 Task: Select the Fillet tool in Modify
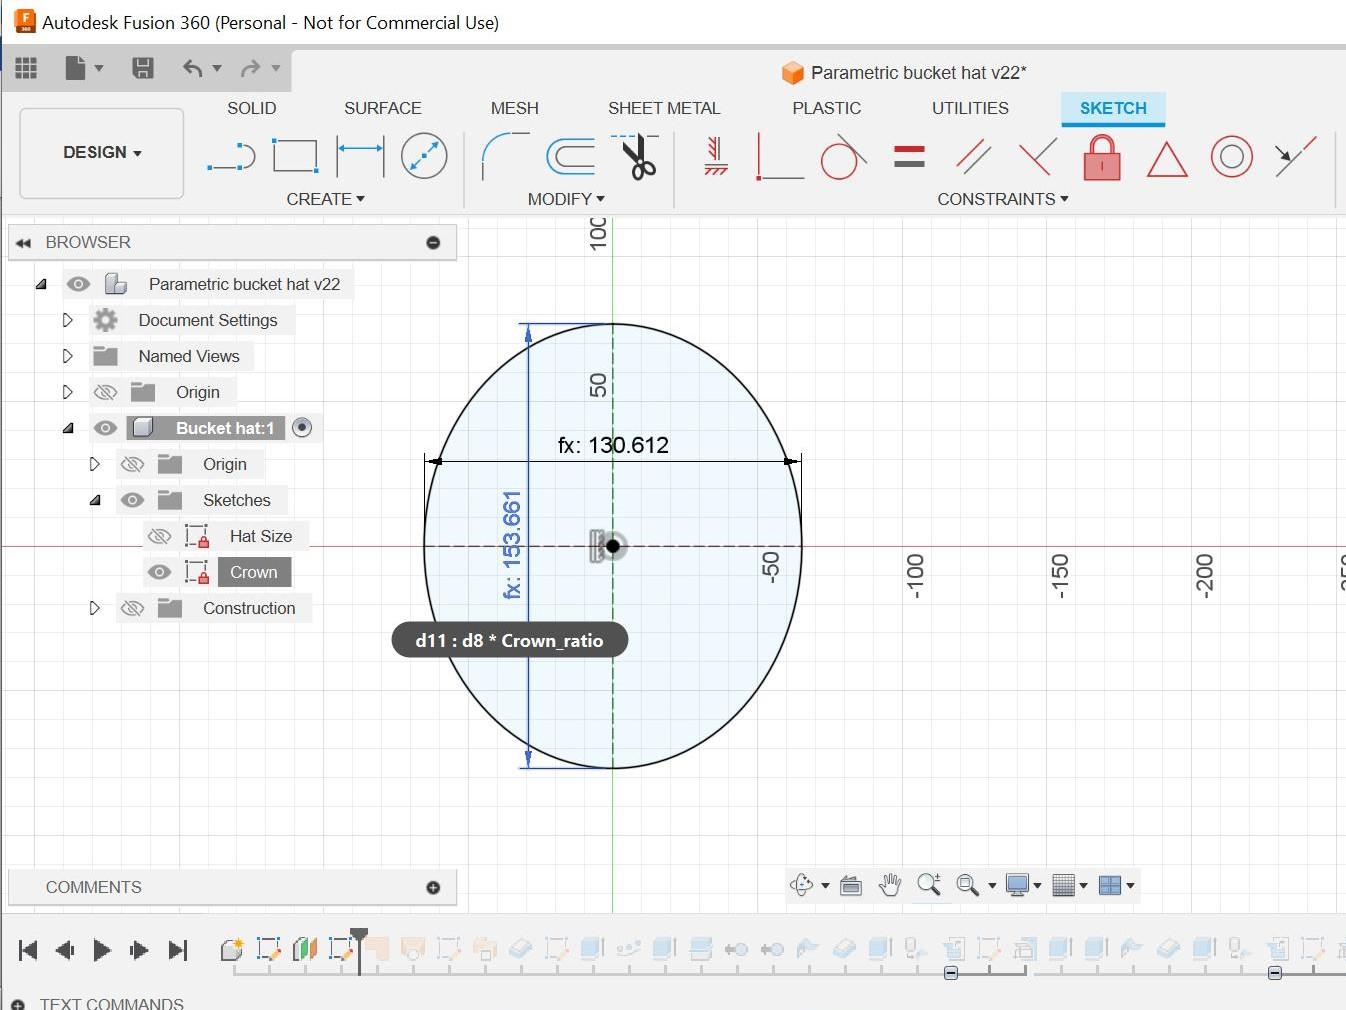tap(506, 156)
